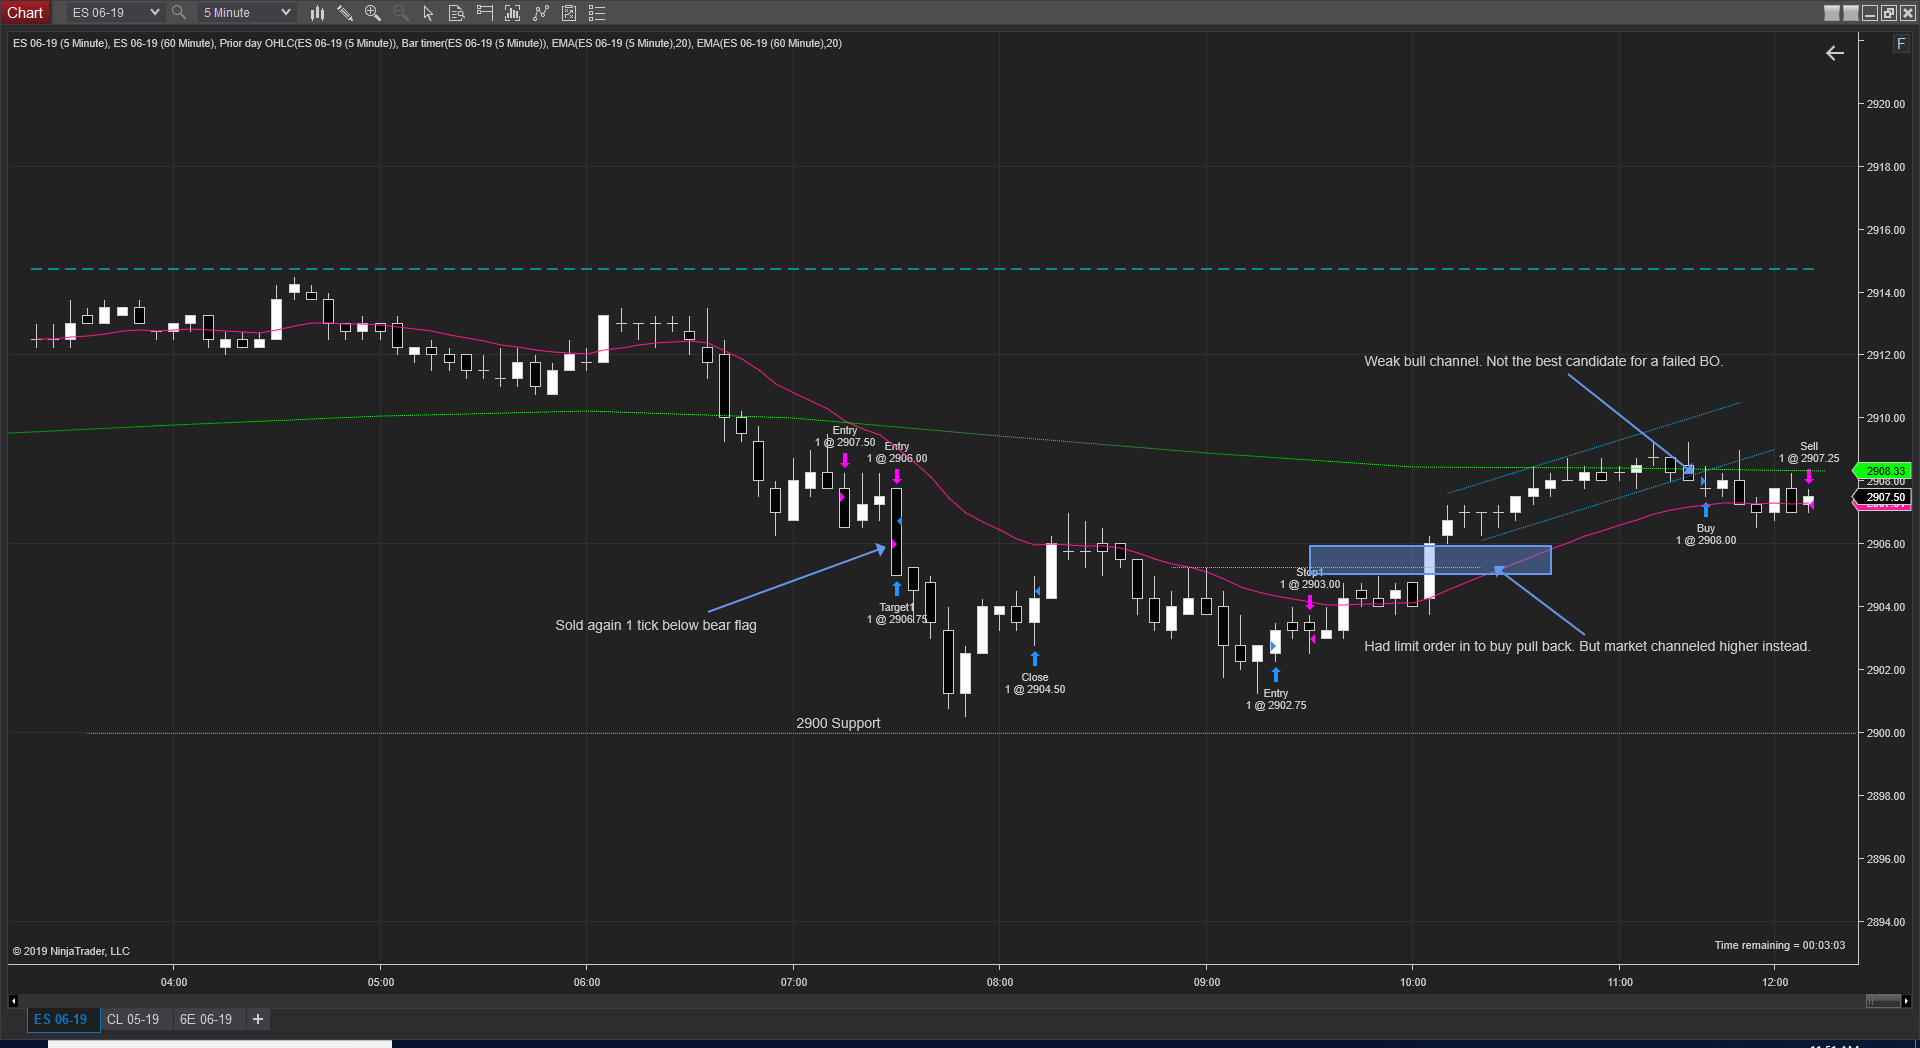The height and width of the screenshot is (1048, 1920).
Task: Add a new chart tab with plus
Action: tap(258, 1019)
